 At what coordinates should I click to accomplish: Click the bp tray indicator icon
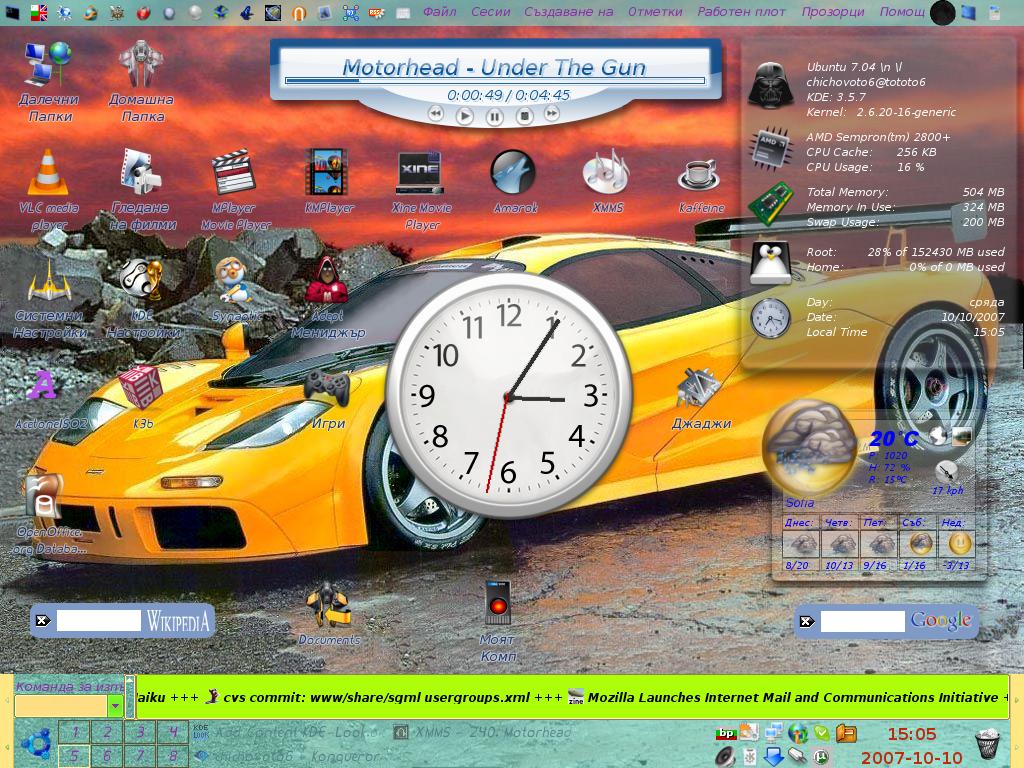pyautogui.click(x=726, y=734)
